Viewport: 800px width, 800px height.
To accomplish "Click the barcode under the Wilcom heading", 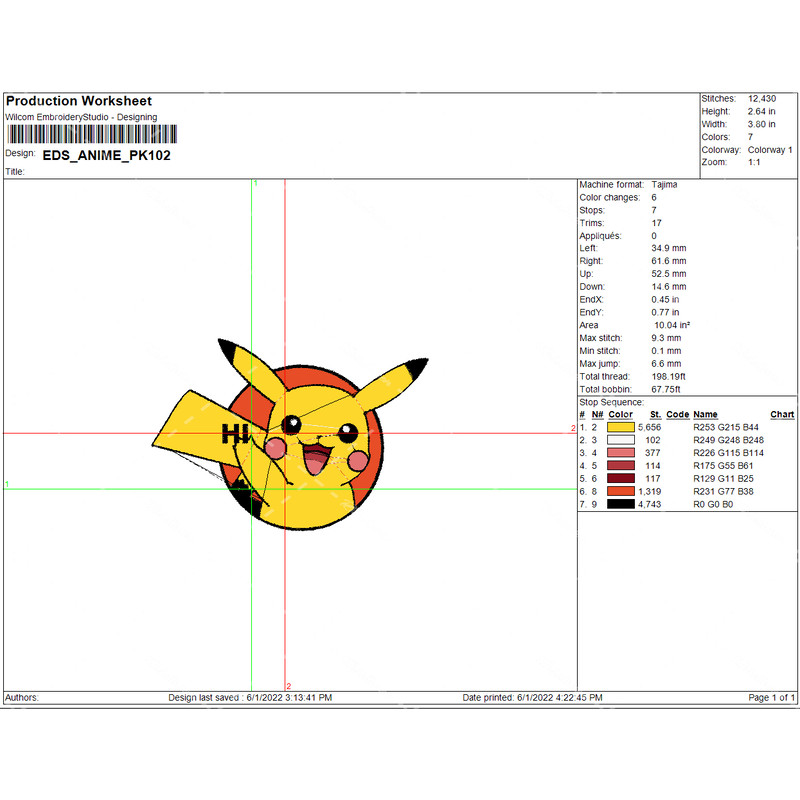I will (x=91, y=134).
